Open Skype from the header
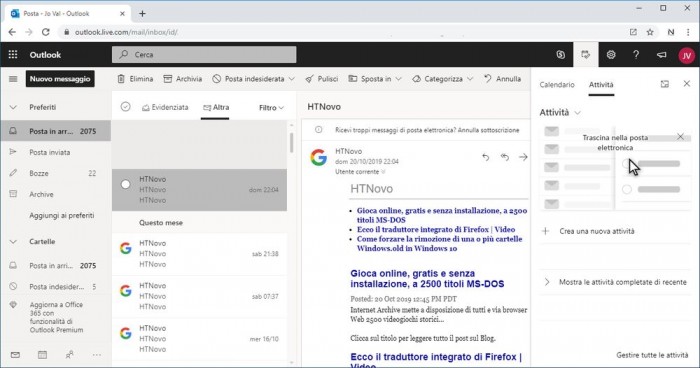Image resolution: width=700 pixels, height=368 pixels. click(x=560, y=54)
